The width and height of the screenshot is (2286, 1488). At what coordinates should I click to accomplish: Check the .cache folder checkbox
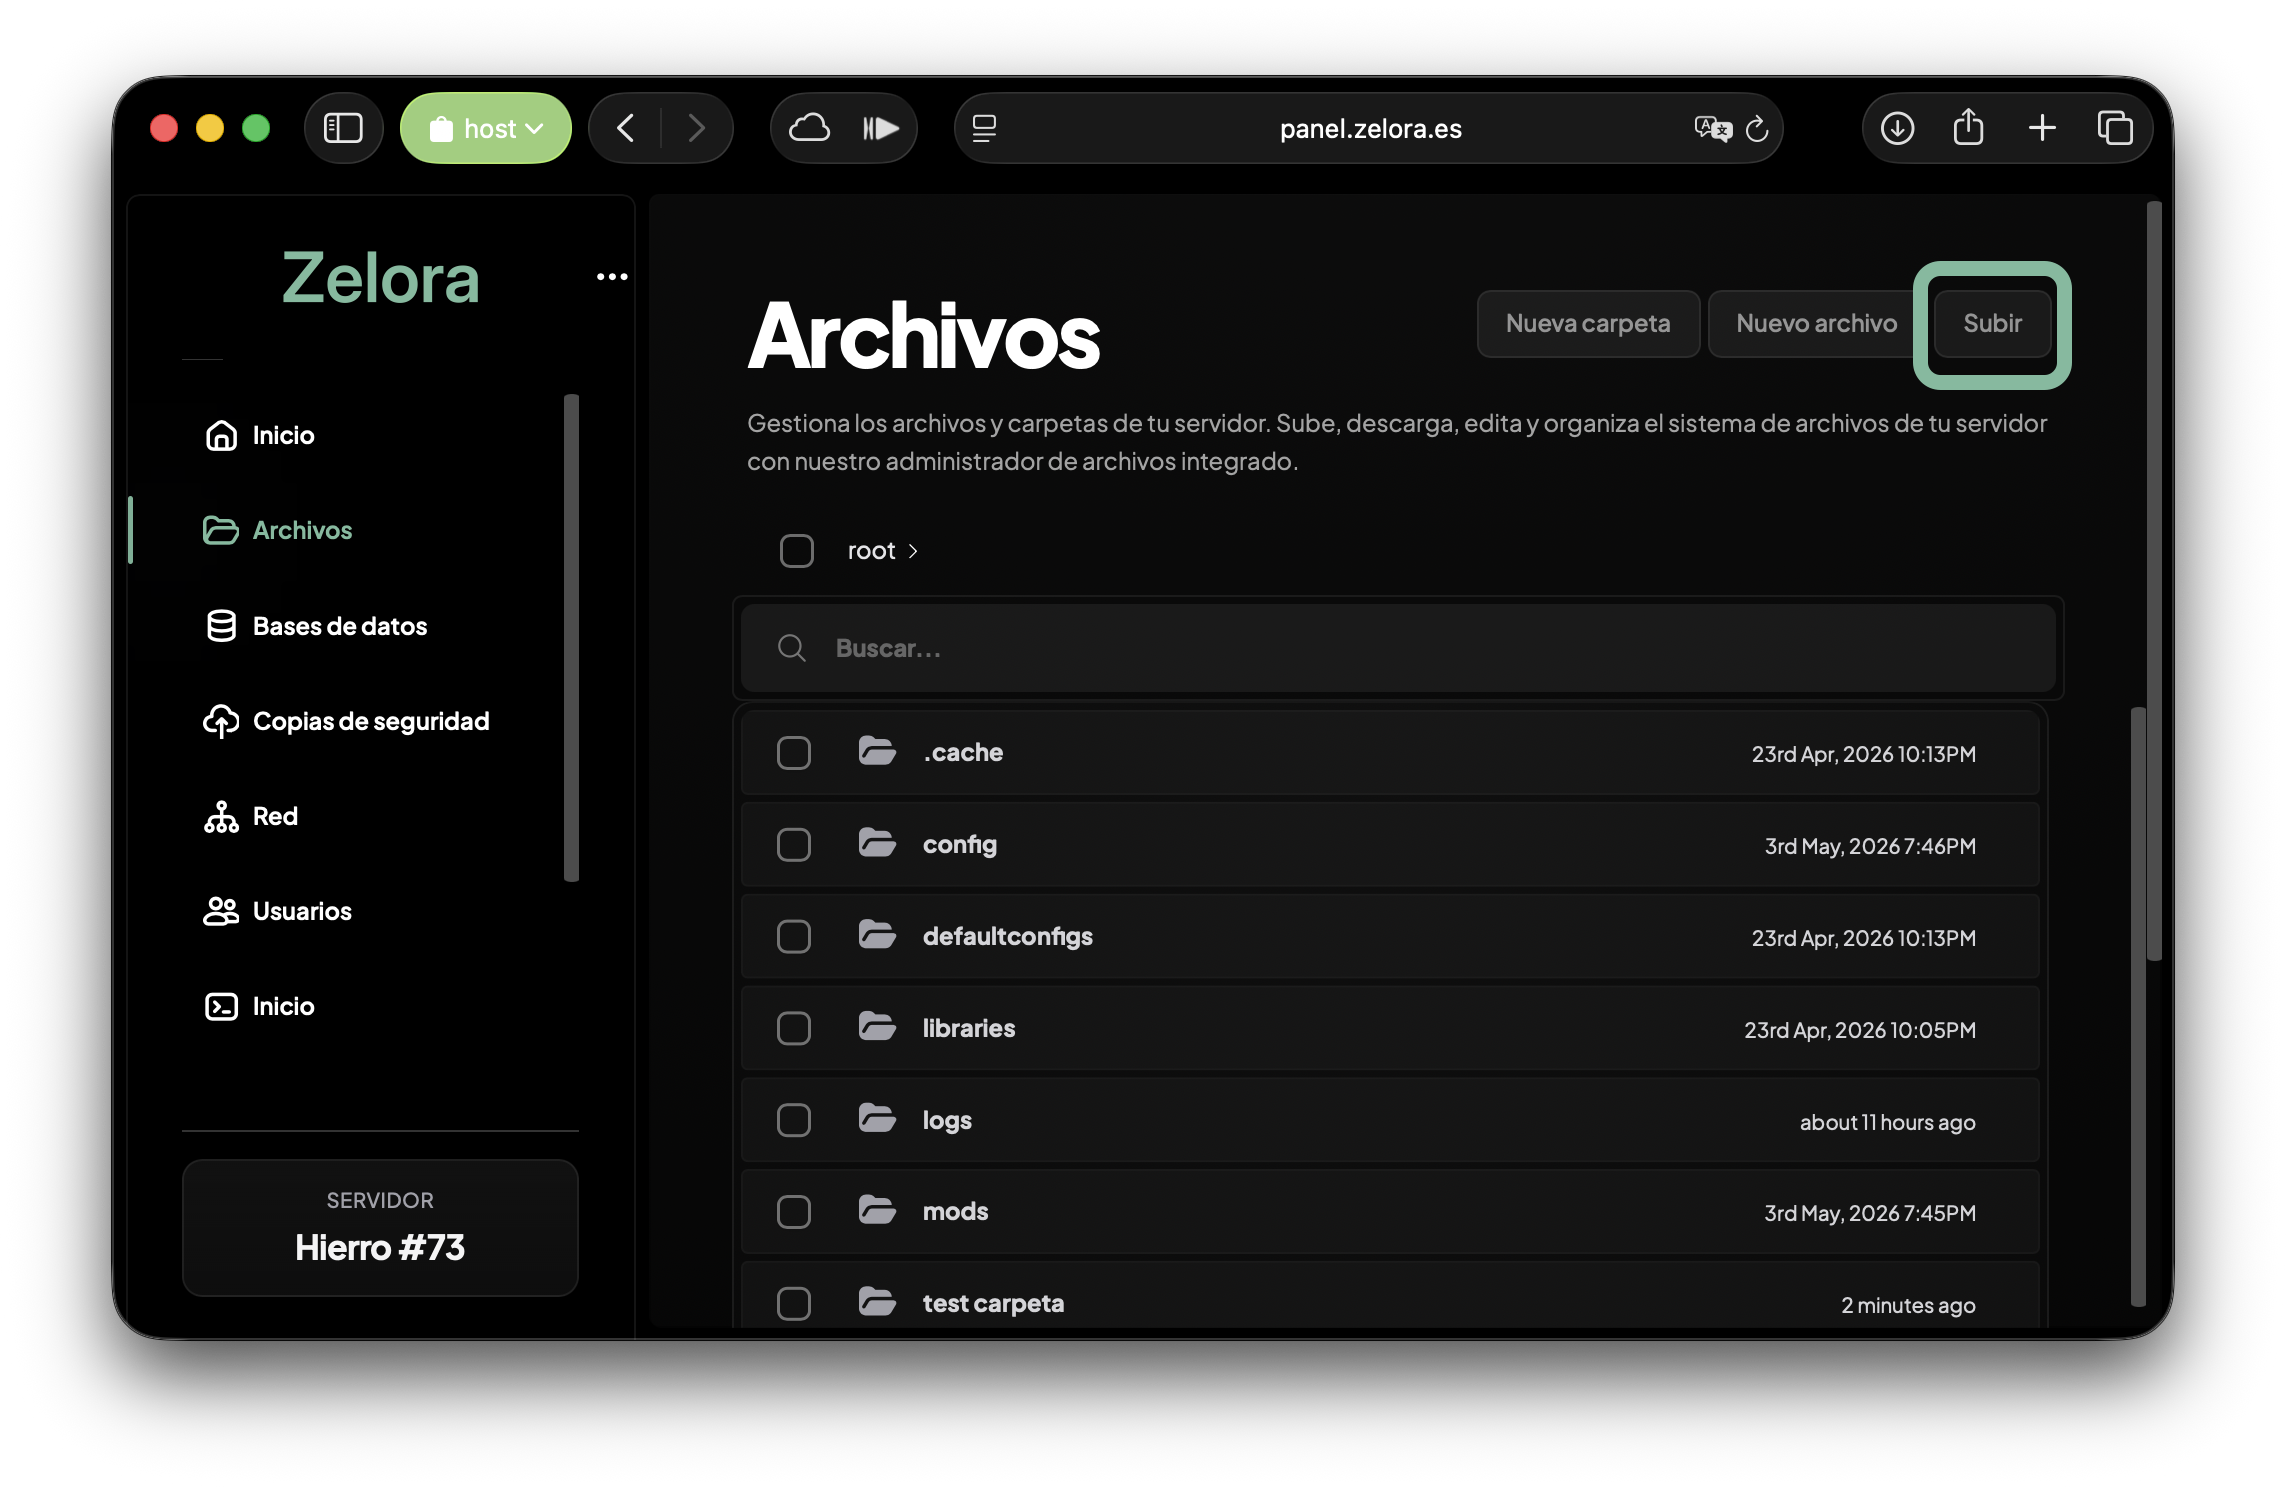point(794,753)
